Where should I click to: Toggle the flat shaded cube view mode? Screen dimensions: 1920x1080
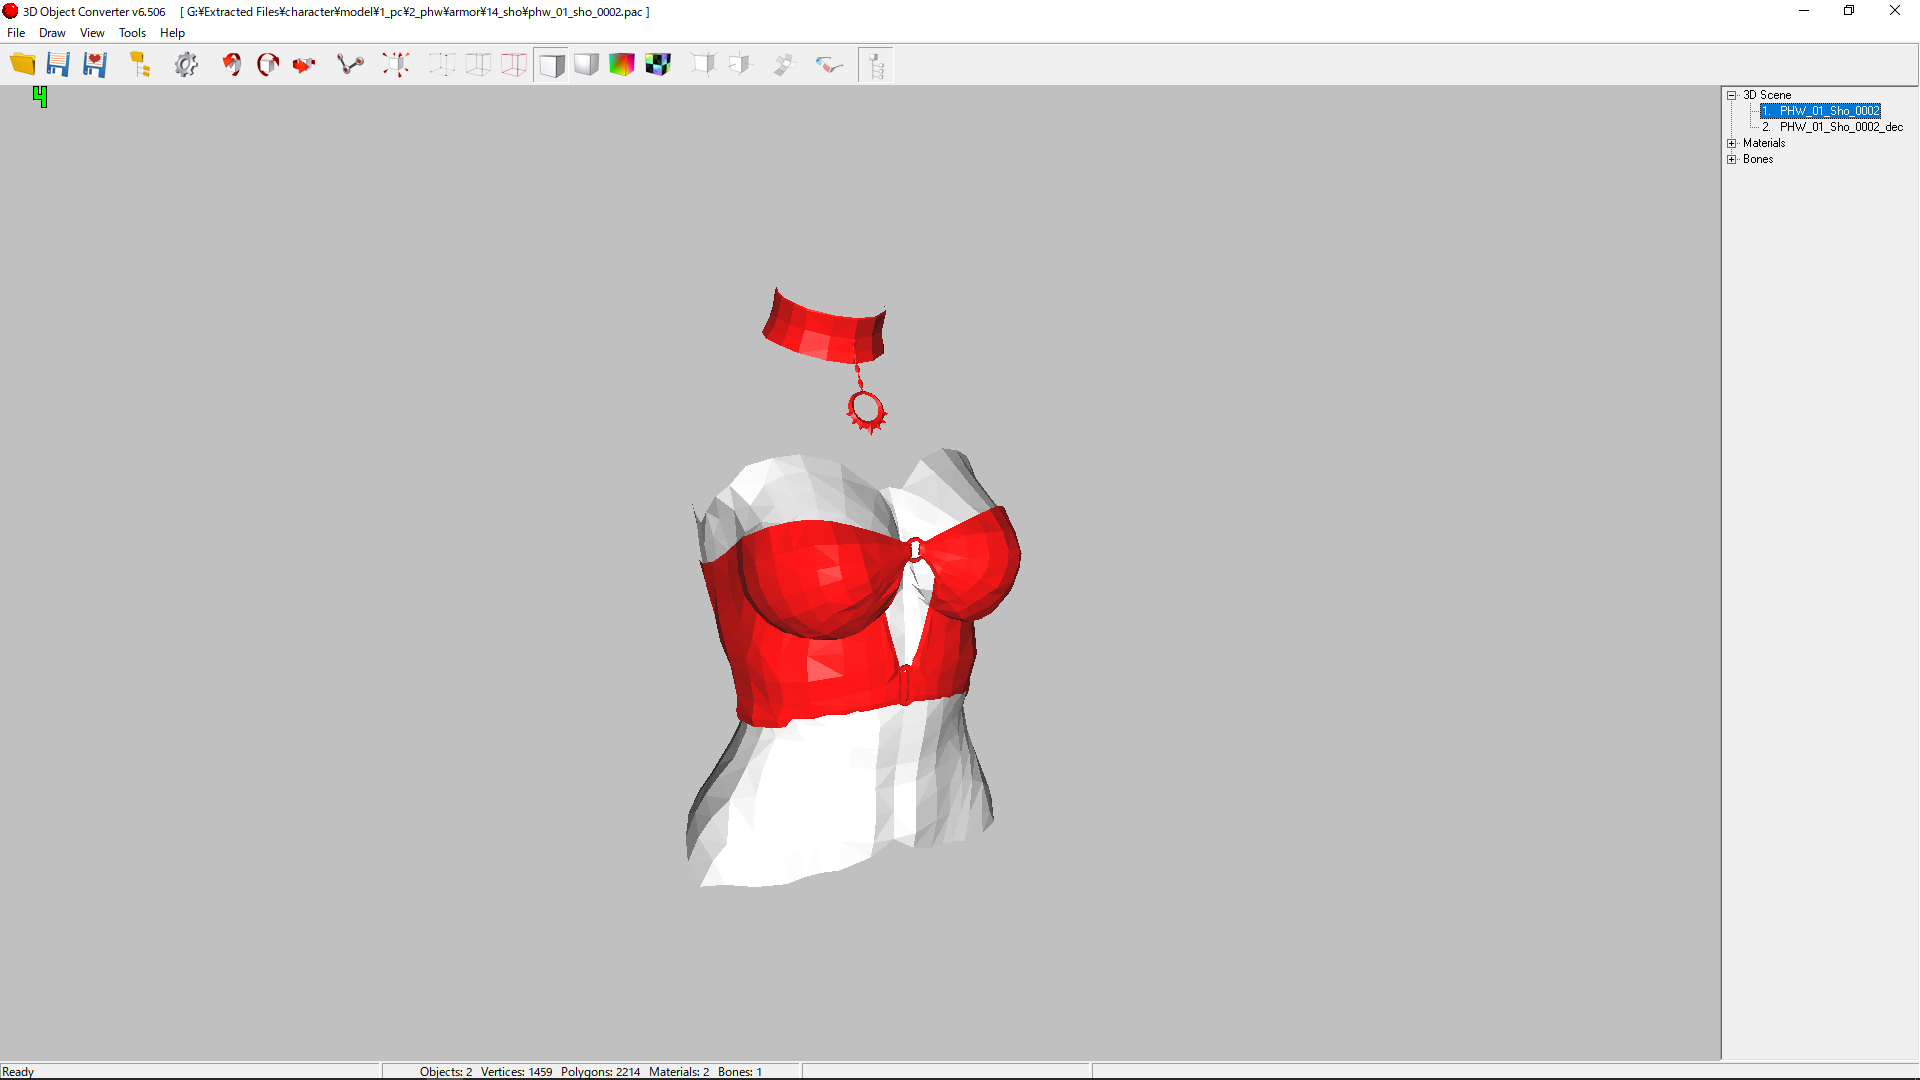(551, 65)
